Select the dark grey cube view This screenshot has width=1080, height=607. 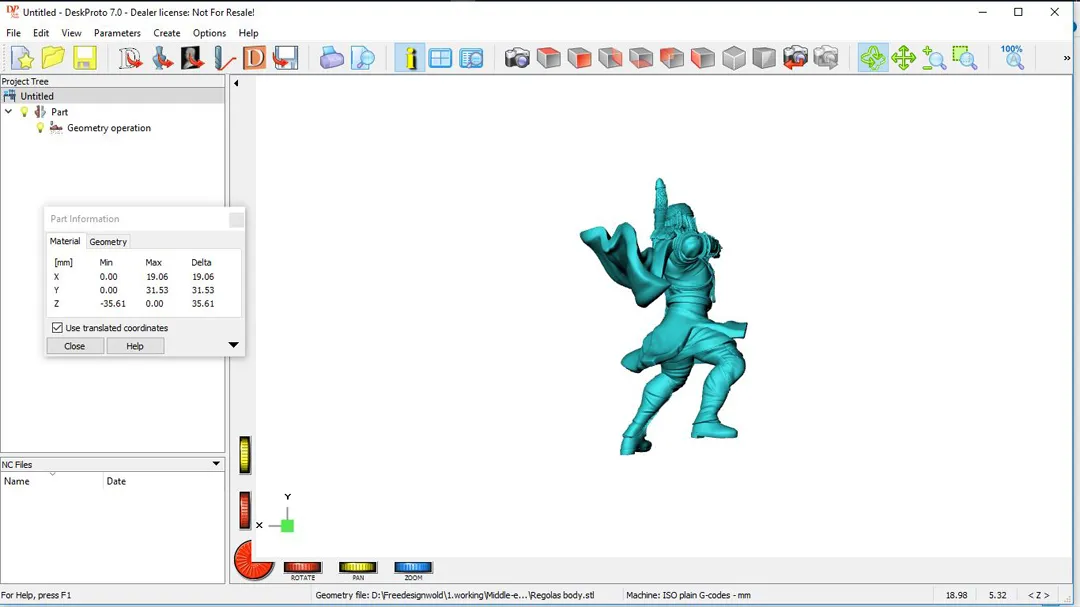[764, 58]
